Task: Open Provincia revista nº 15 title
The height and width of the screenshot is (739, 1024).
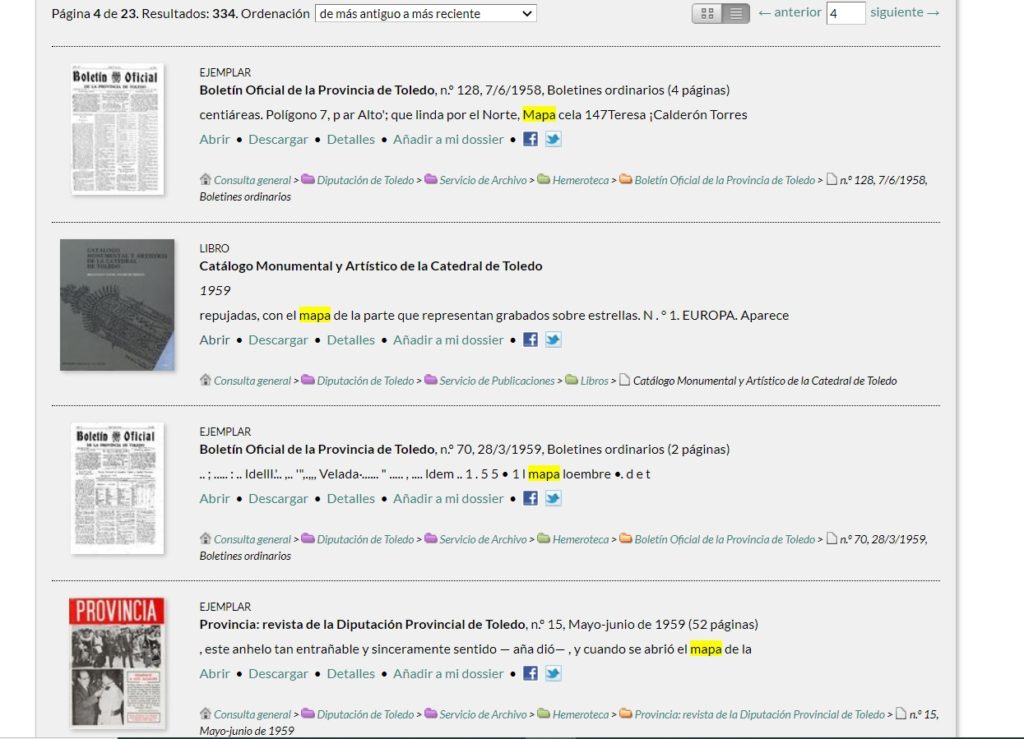Action: [x=479, y=624]
